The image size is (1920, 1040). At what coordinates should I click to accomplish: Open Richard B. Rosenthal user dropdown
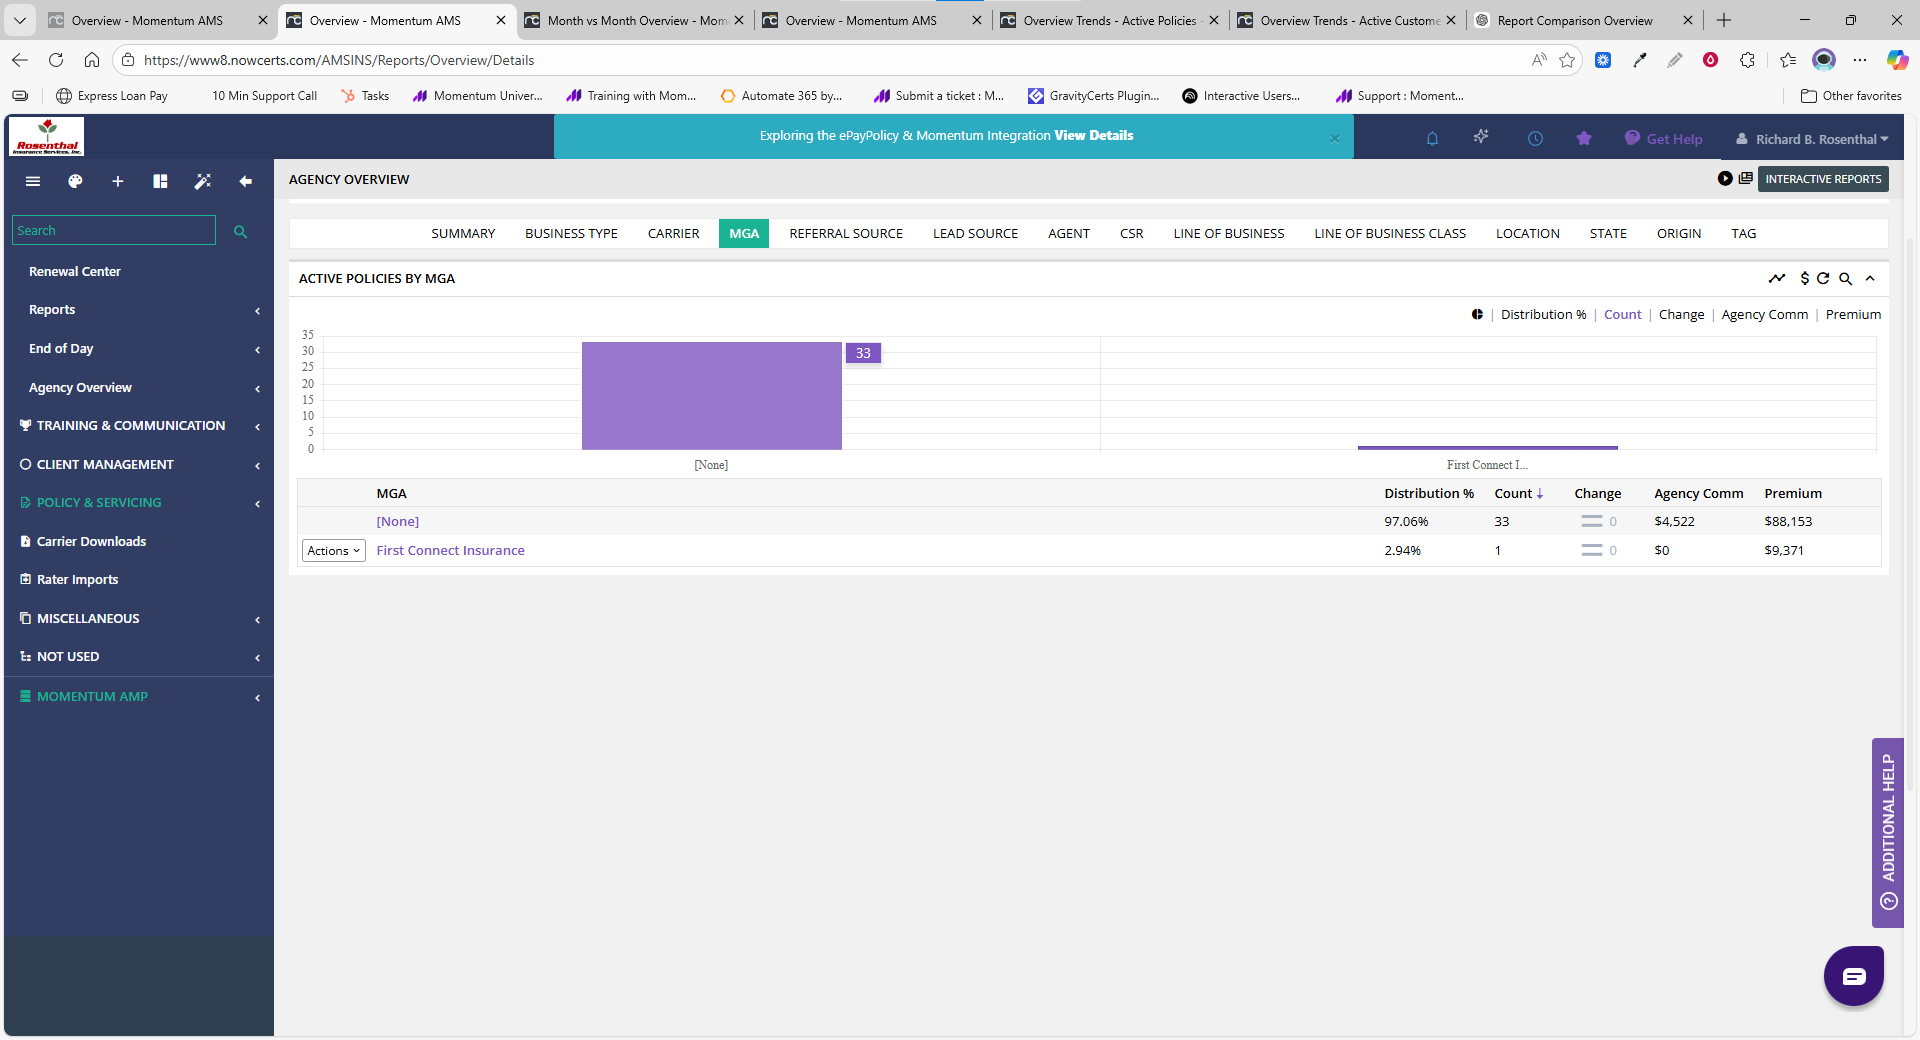click(x=1813, y=139)
